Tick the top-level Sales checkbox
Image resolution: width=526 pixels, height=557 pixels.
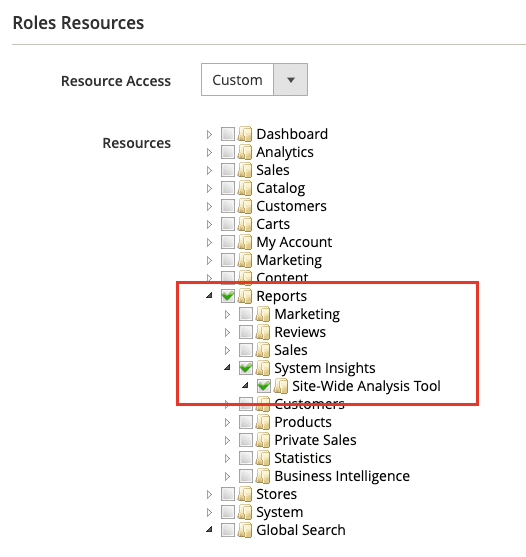228,170
